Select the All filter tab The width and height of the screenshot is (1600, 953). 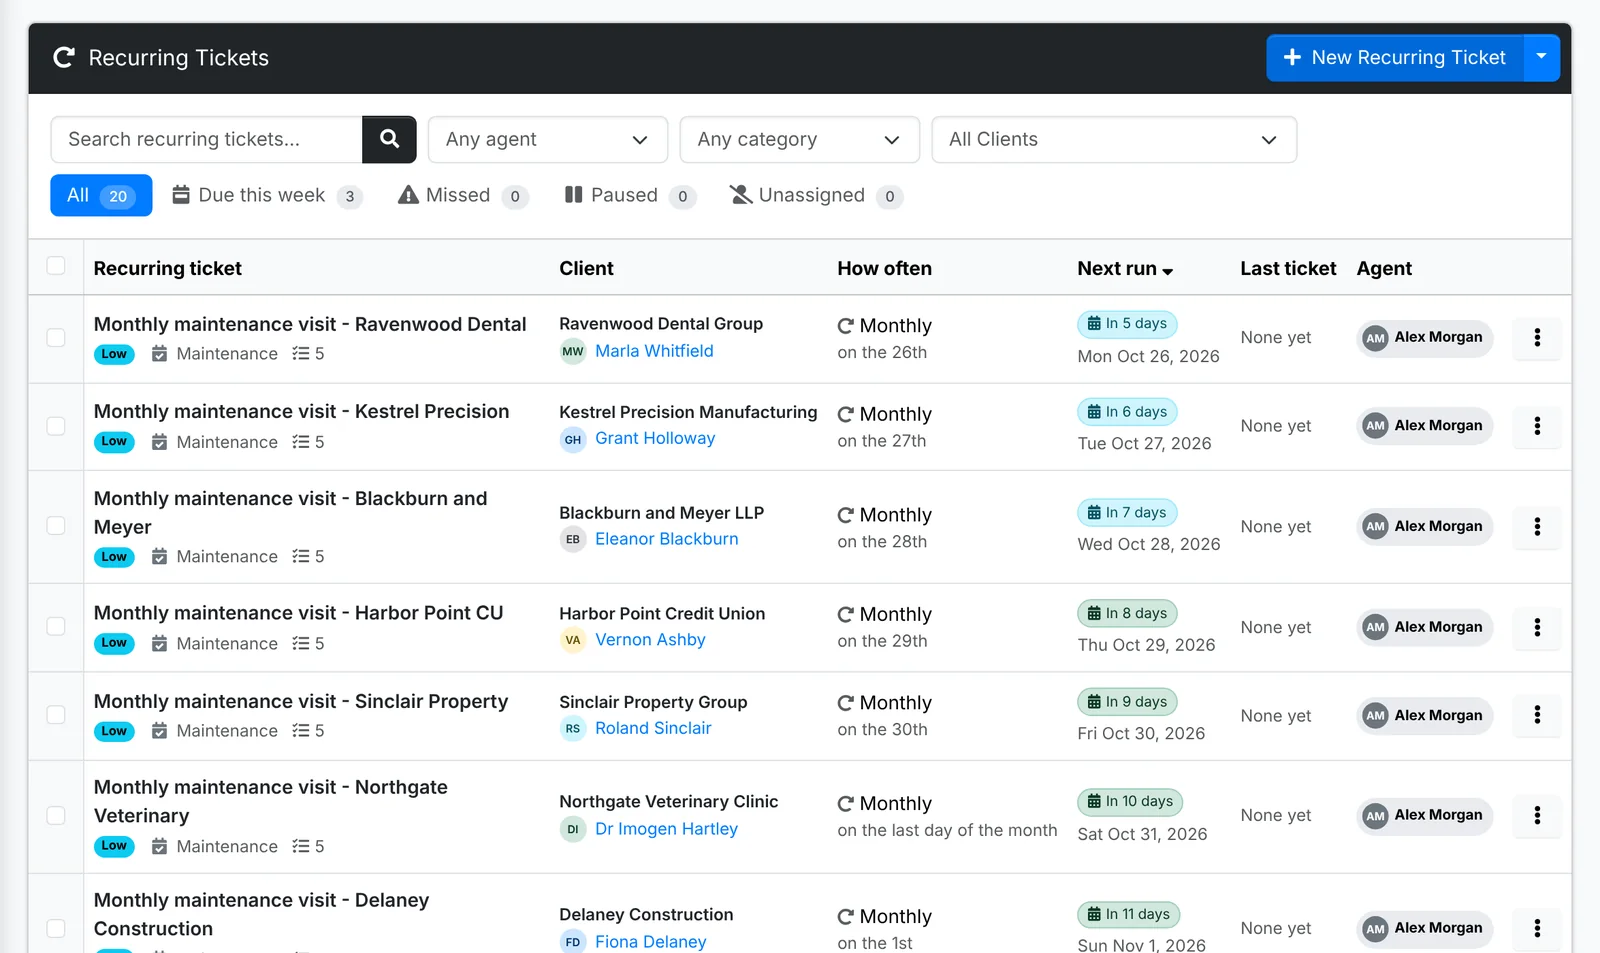point(101,195)
